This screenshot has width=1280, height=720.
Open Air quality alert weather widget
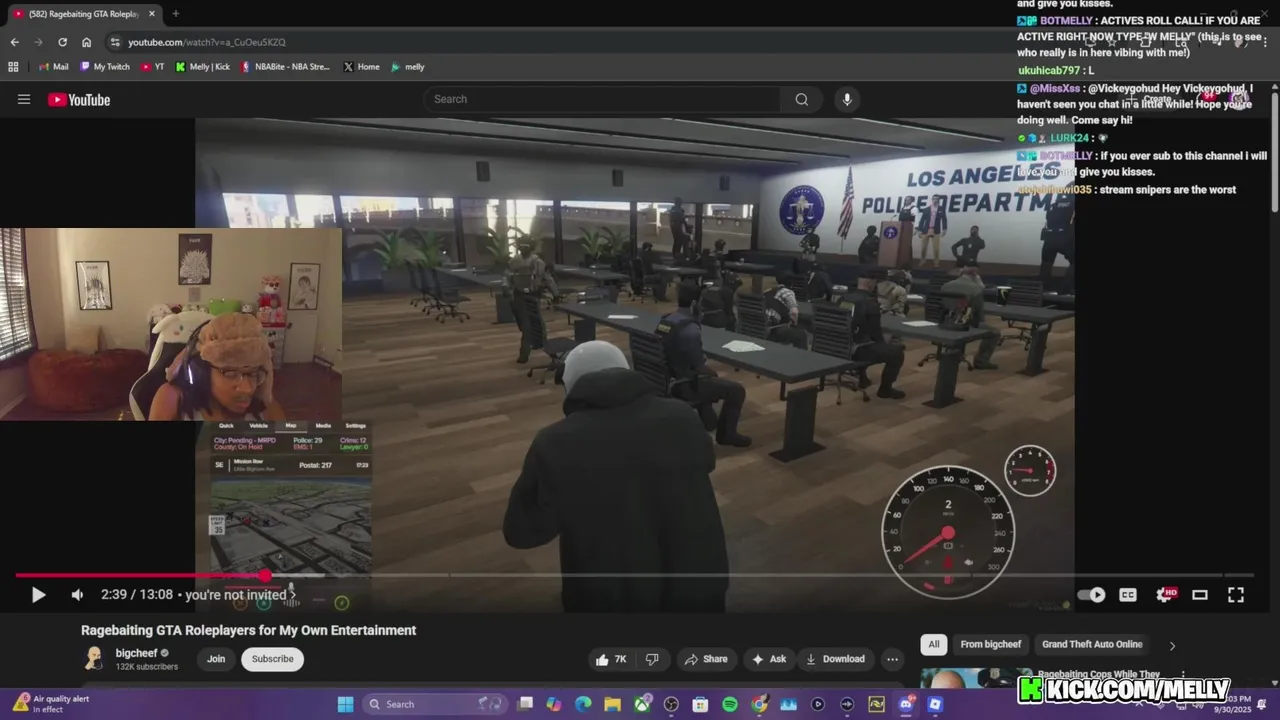pyautogui.click(x=52, y=704)
